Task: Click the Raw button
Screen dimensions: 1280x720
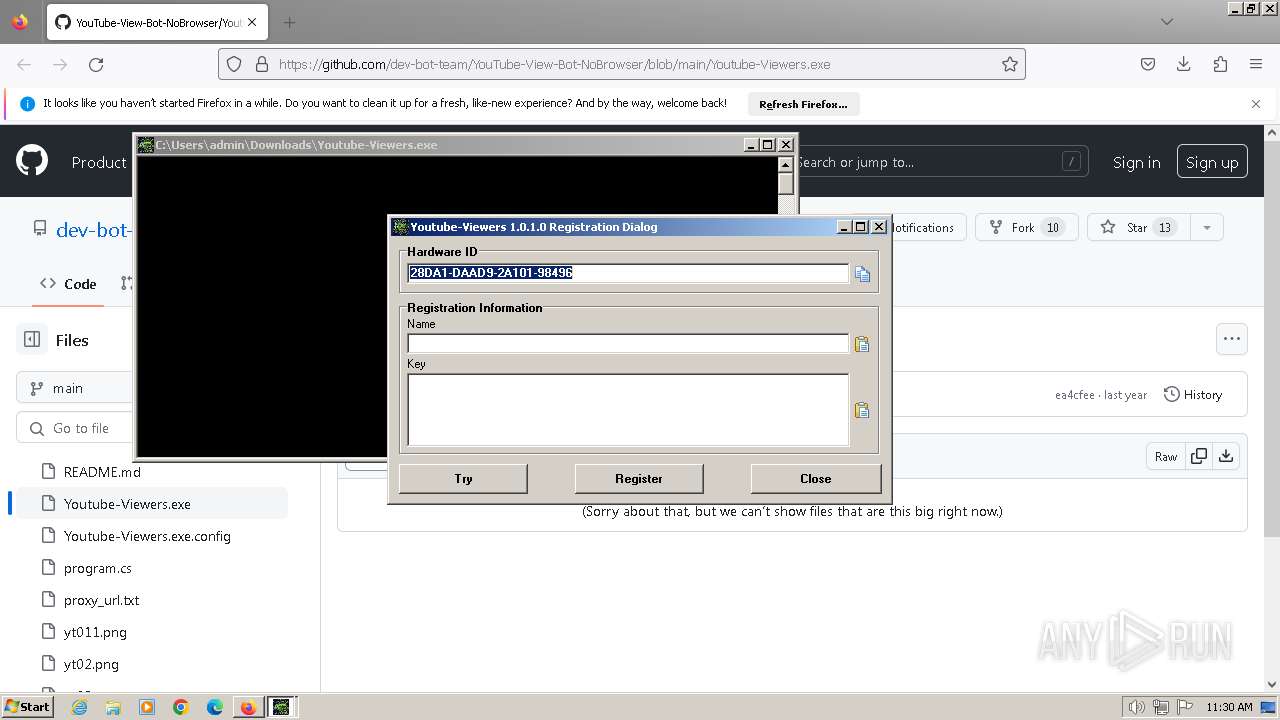Action: coord(1166,456)
